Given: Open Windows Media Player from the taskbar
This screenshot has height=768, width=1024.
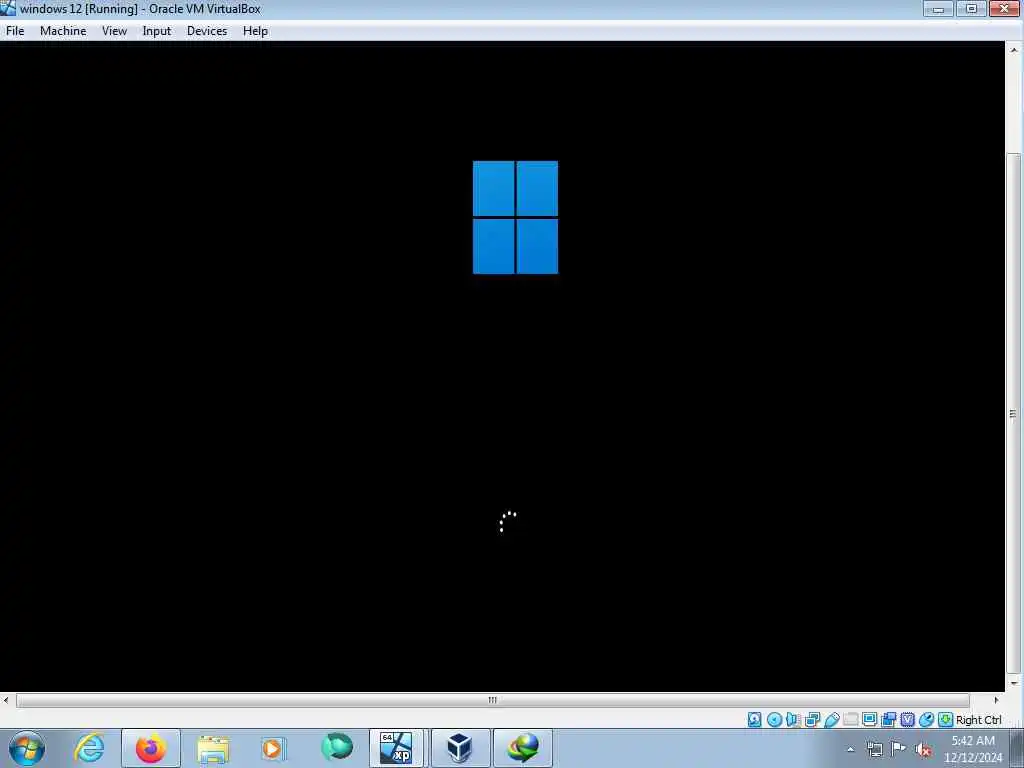Looking at the screenshot, I should [273, 748].
